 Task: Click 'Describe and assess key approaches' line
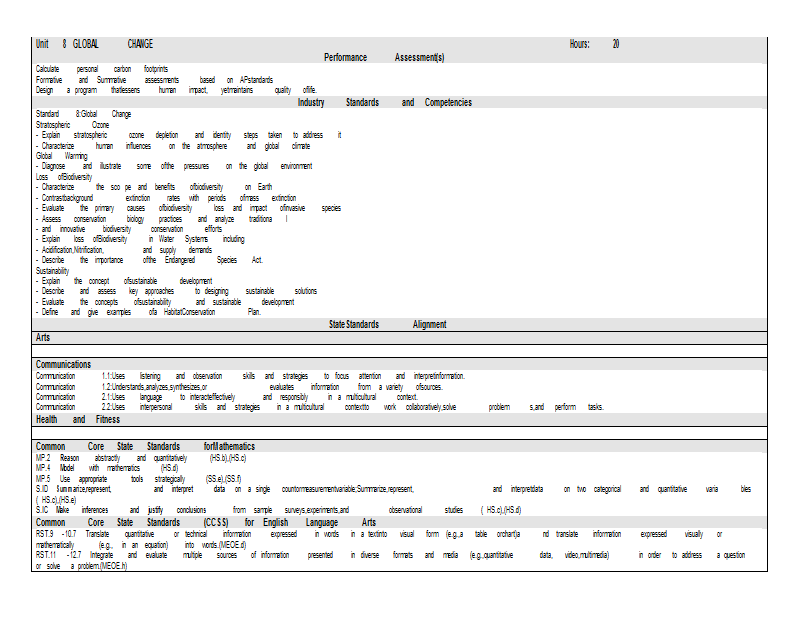tap(176, 291)
